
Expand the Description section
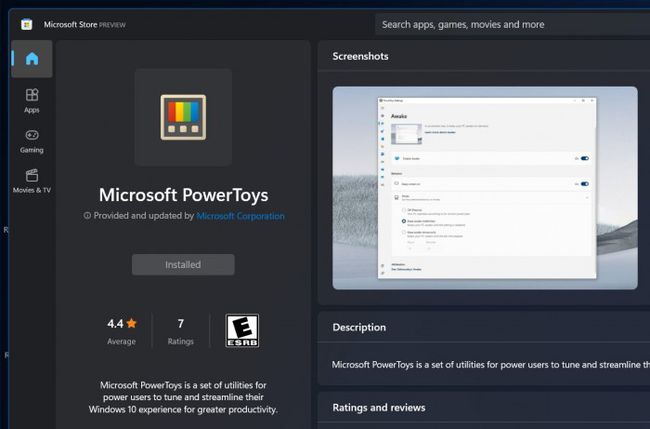[x=359, y=327]
